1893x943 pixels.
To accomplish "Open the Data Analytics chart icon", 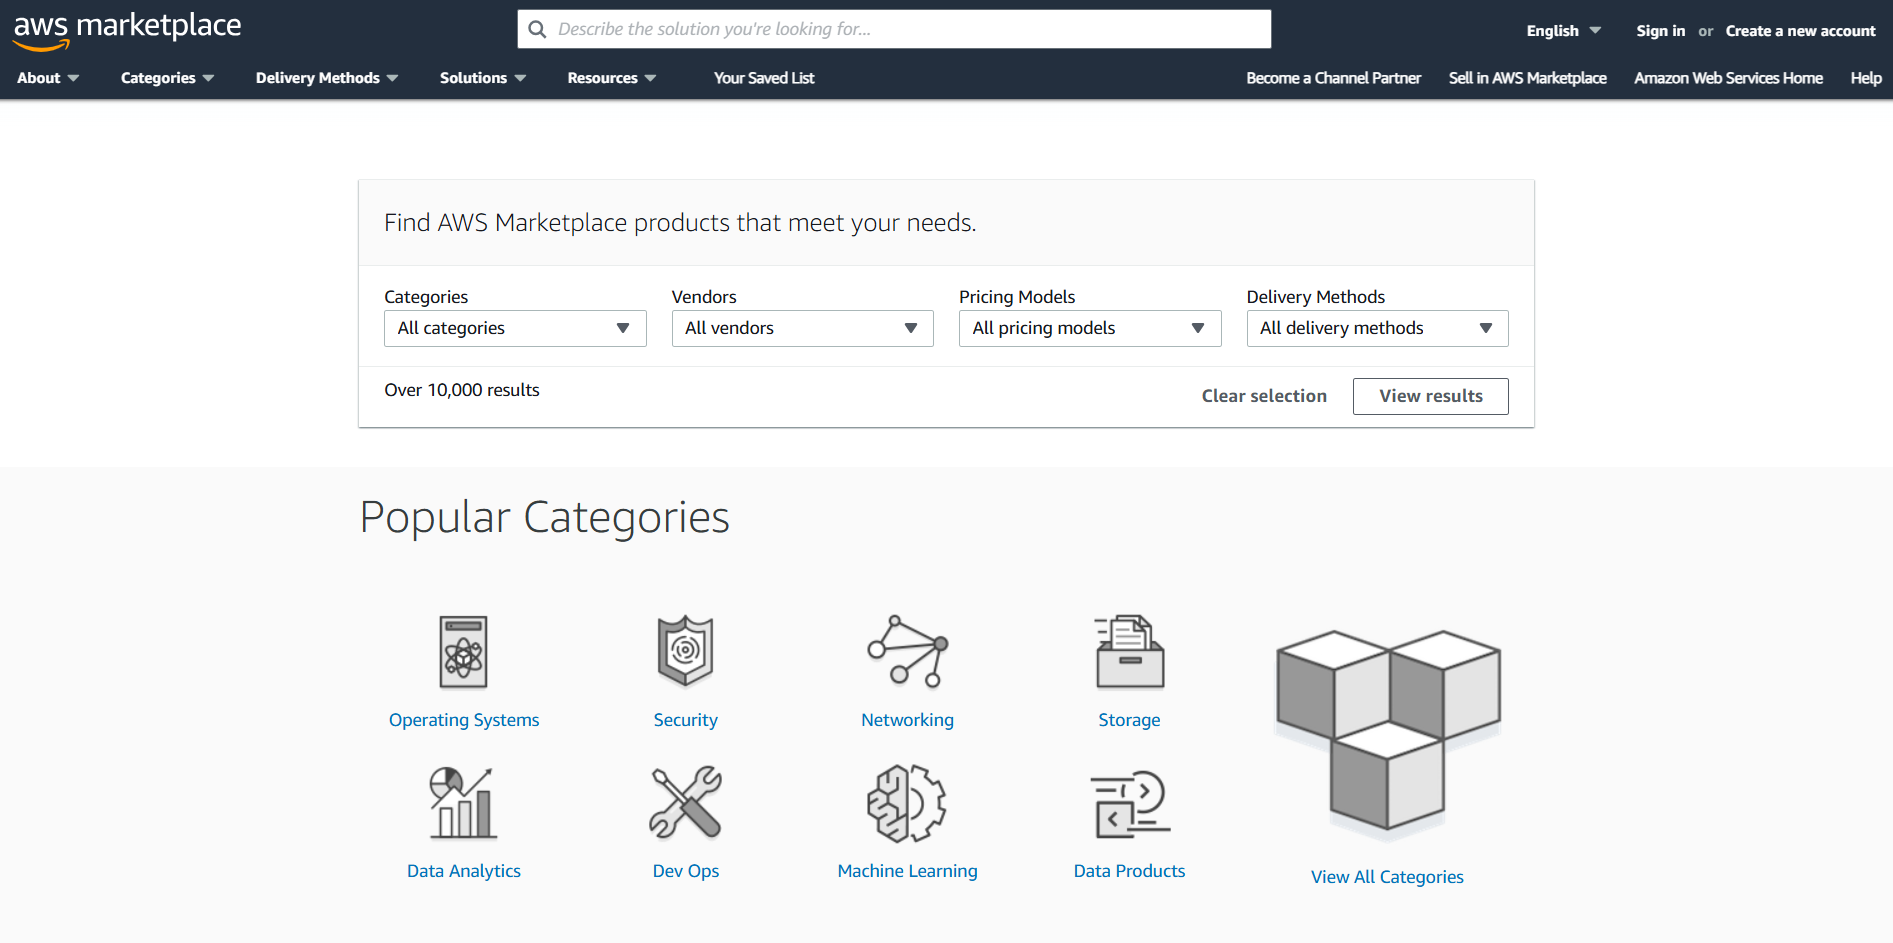I will coord(463,803).
